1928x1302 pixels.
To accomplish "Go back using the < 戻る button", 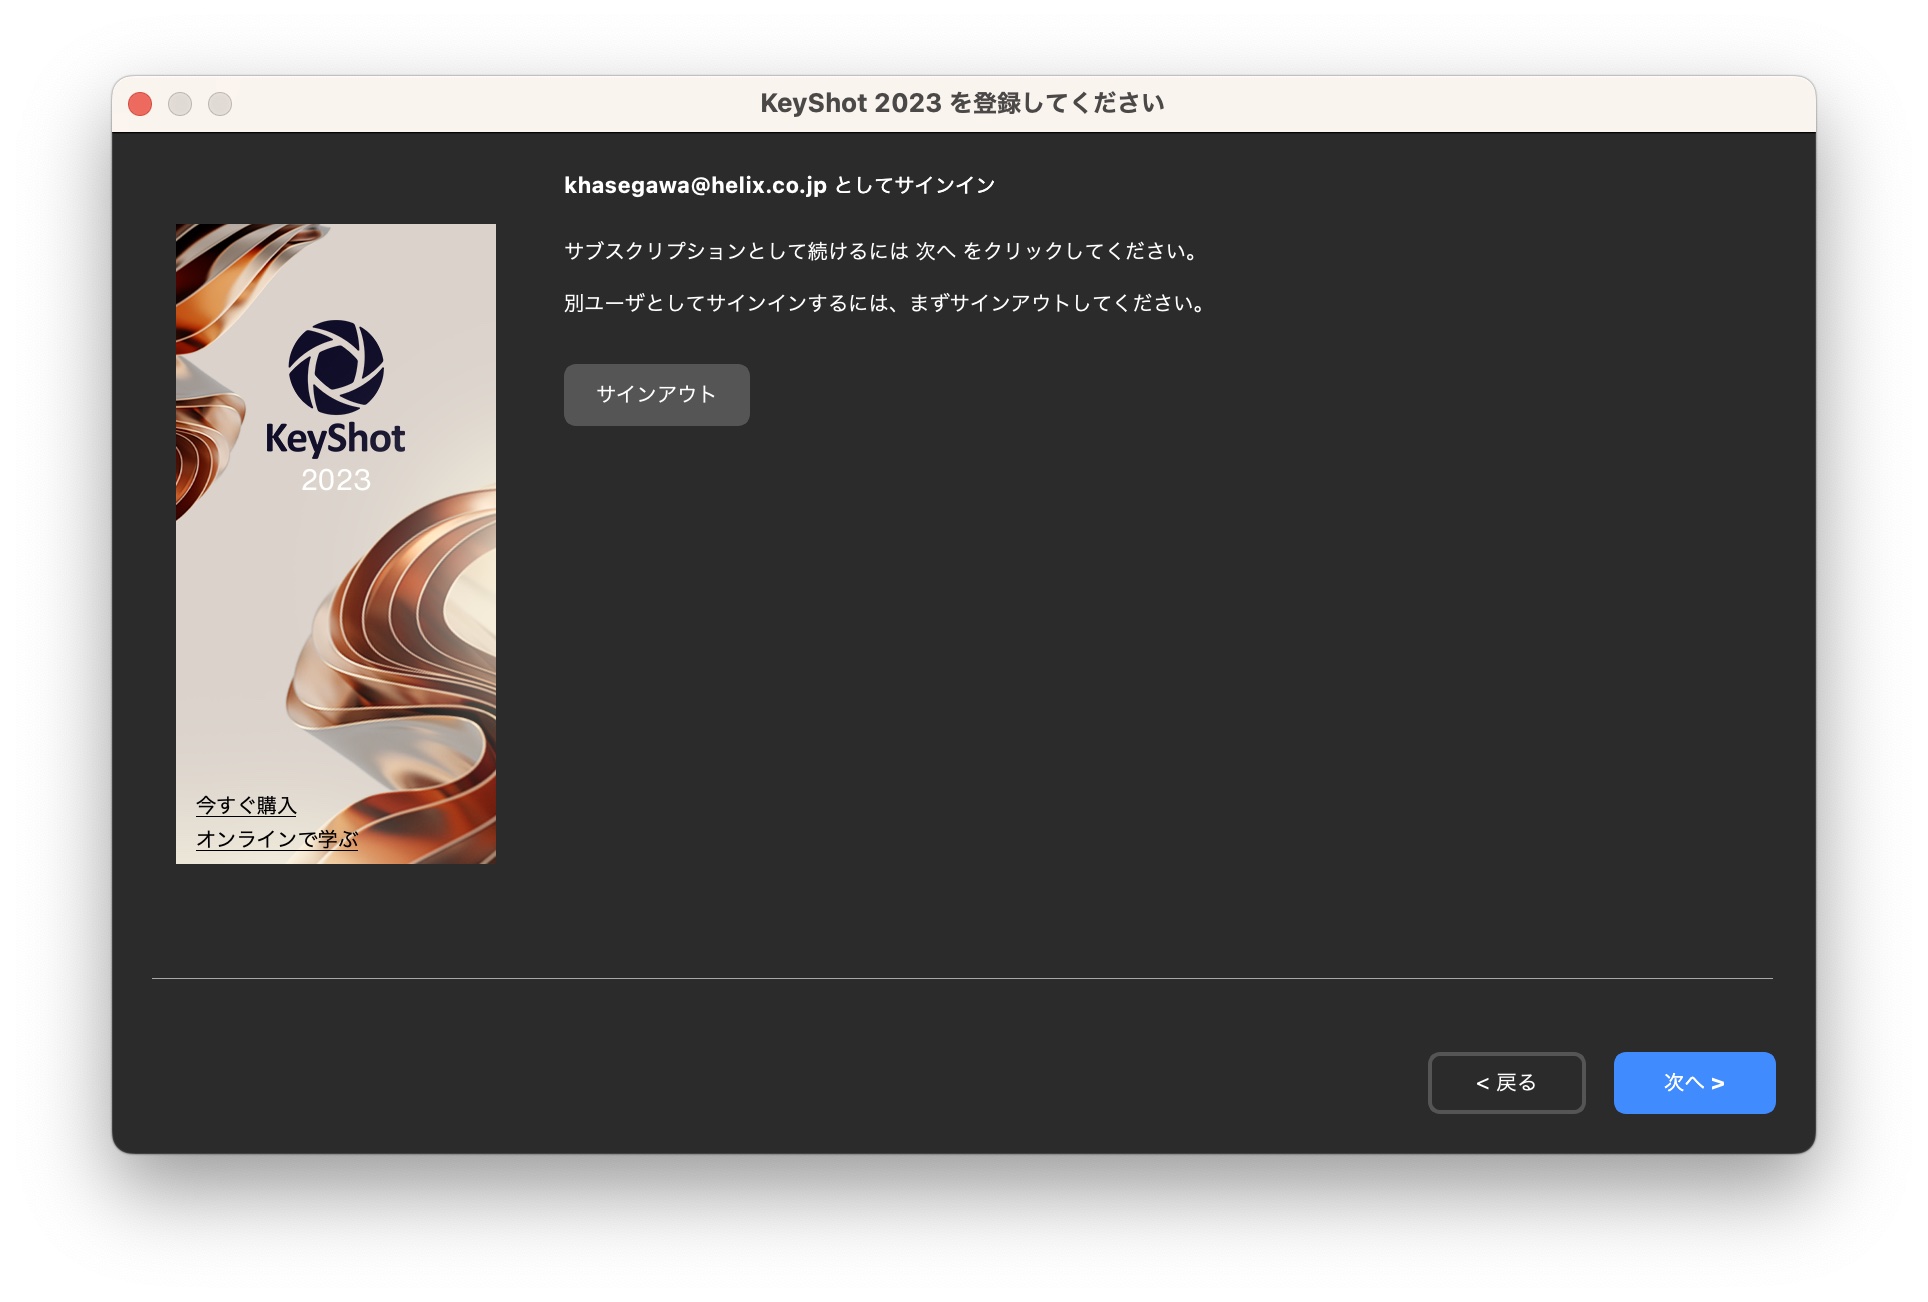I will [1506, 1083].
